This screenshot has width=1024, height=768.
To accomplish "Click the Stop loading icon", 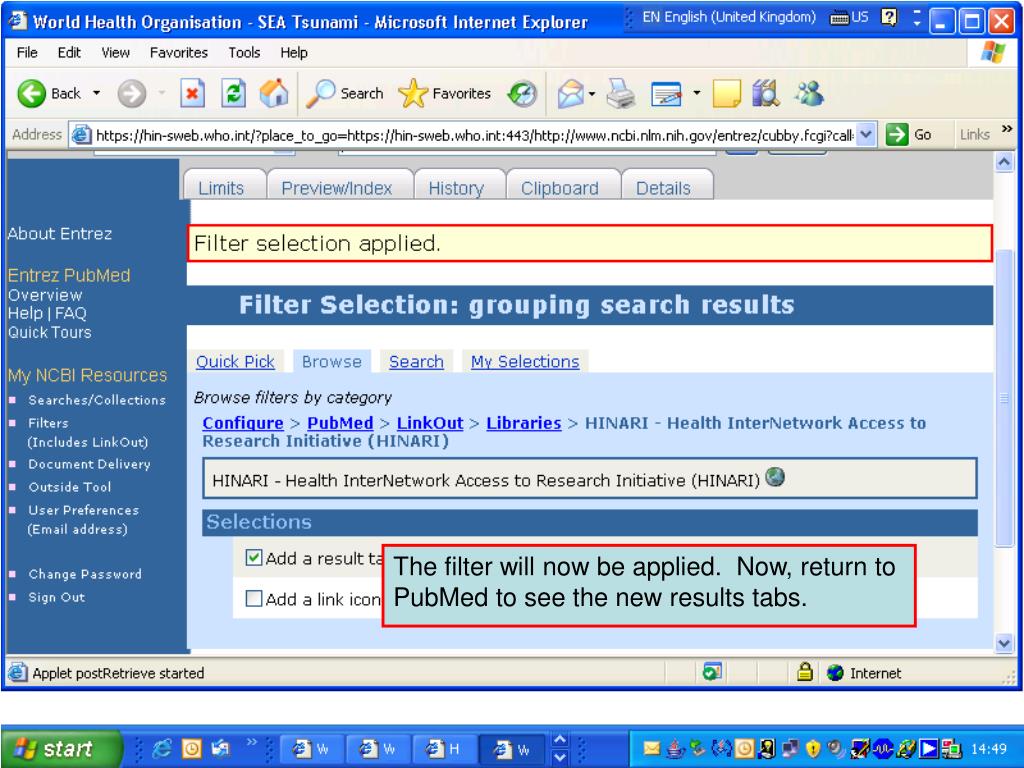I will 192,93.
